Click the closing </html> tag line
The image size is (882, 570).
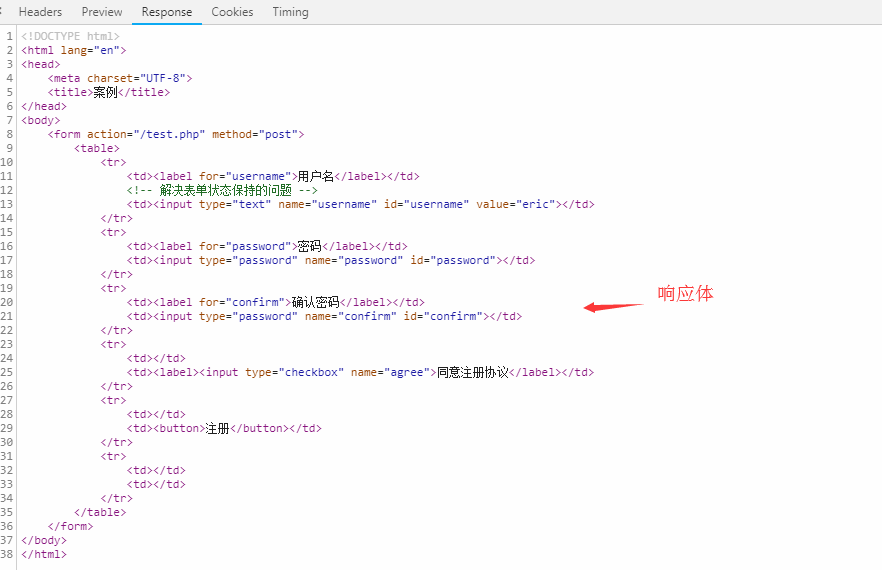click(44, 554)
